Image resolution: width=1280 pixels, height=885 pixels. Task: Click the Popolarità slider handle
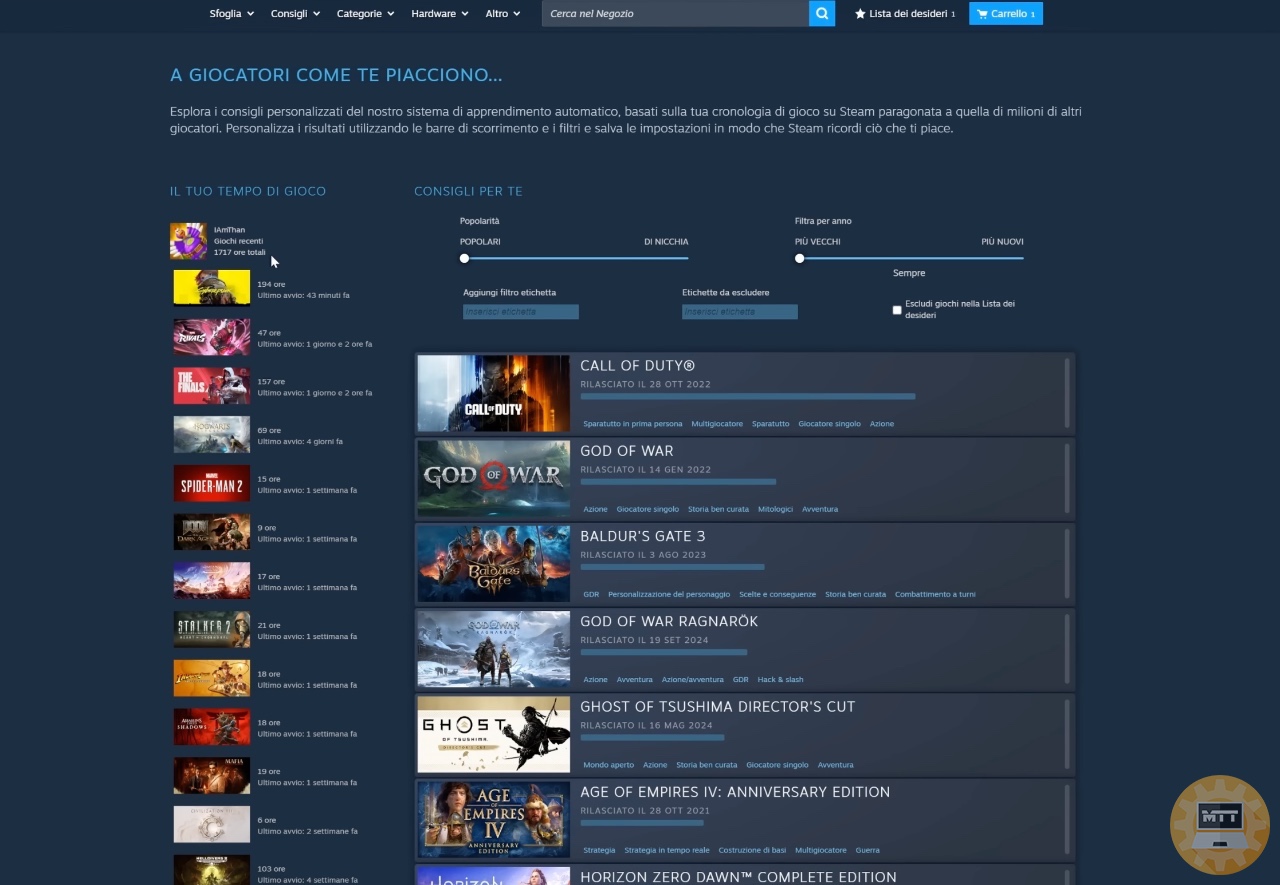[x=464, y=258]
